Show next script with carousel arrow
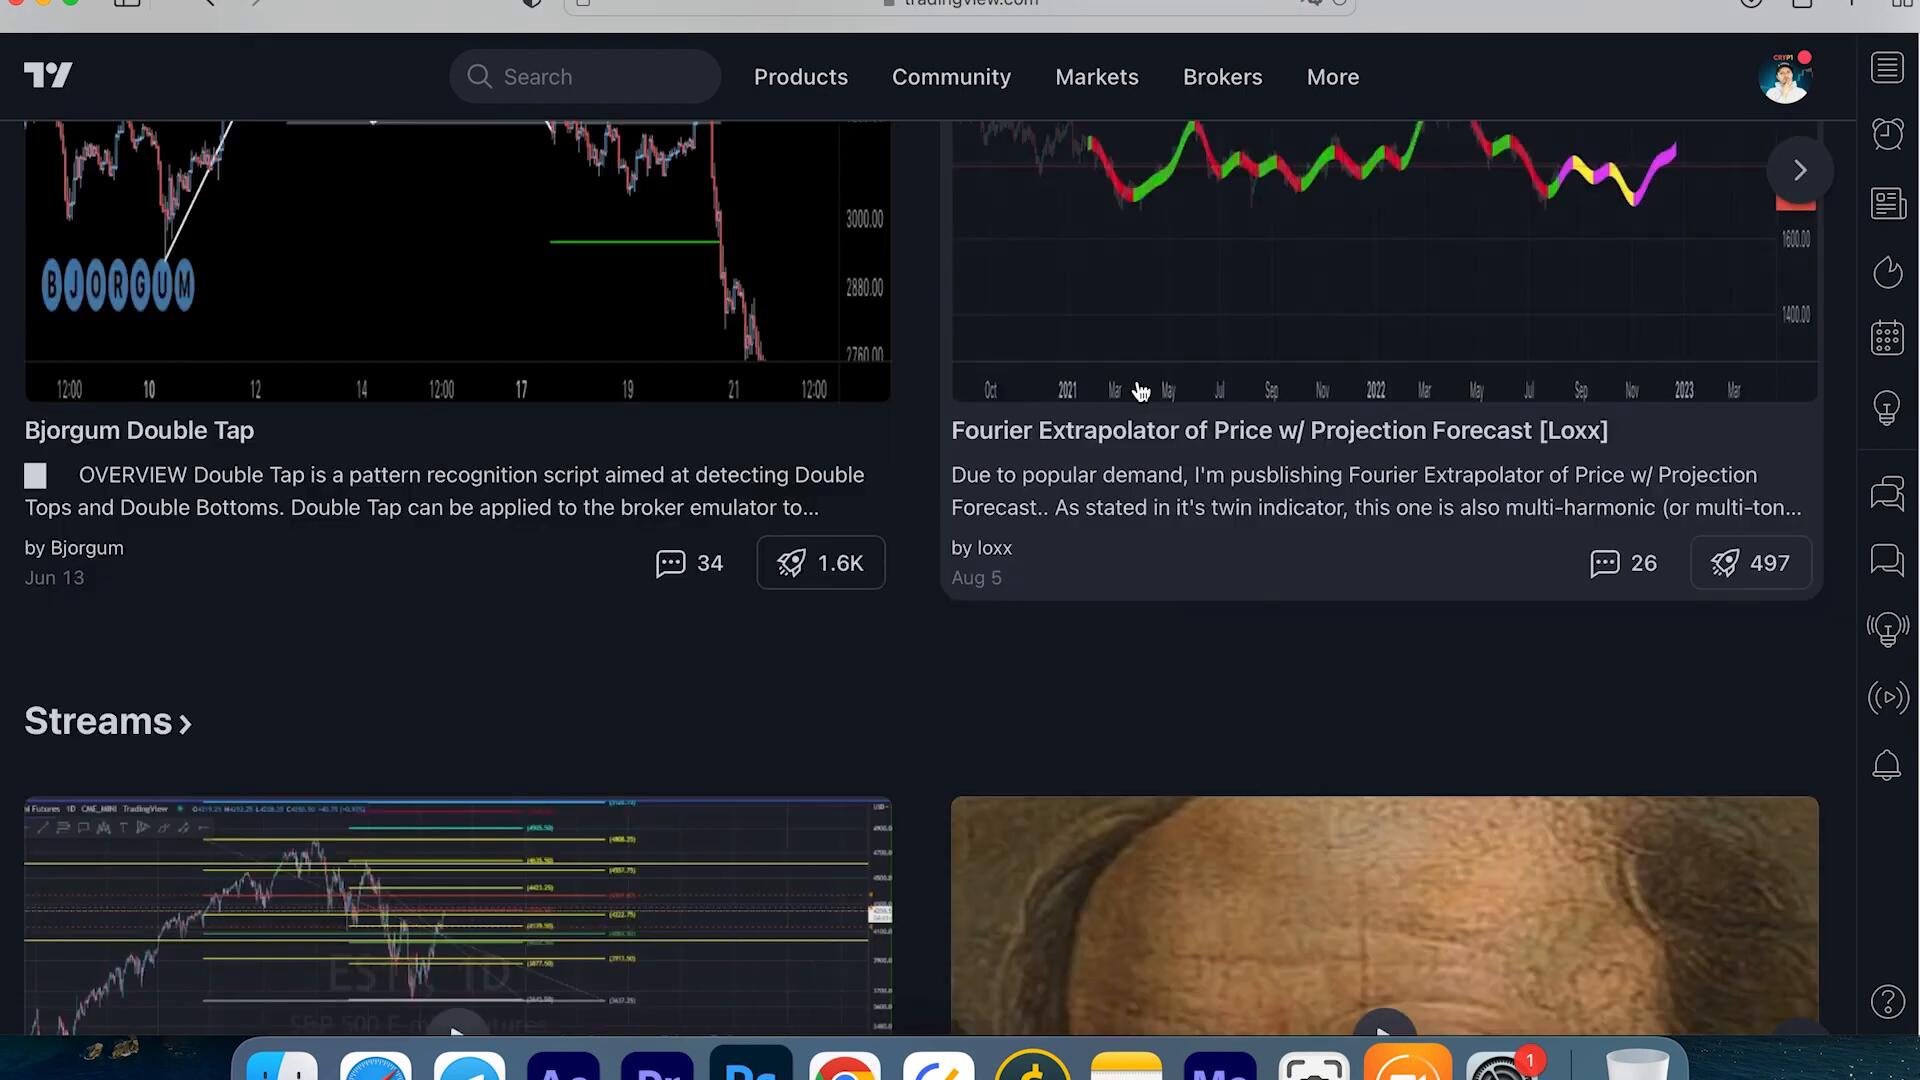1920x1080 pixels. (1799, 171)
